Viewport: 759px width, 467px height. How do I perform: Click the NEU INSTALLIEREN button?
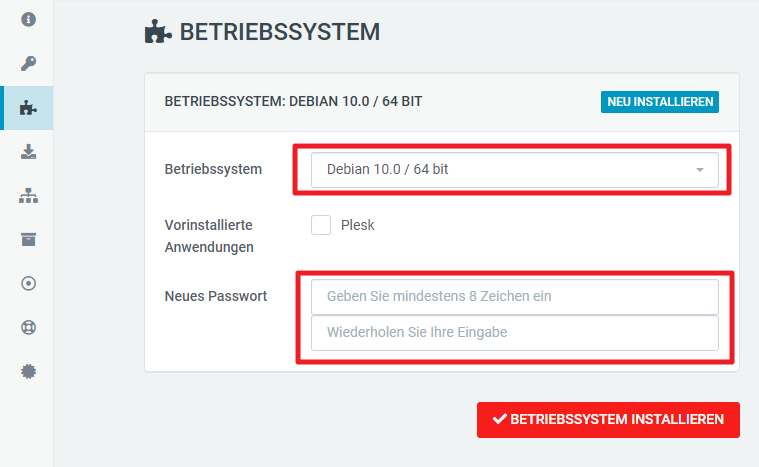660,102
